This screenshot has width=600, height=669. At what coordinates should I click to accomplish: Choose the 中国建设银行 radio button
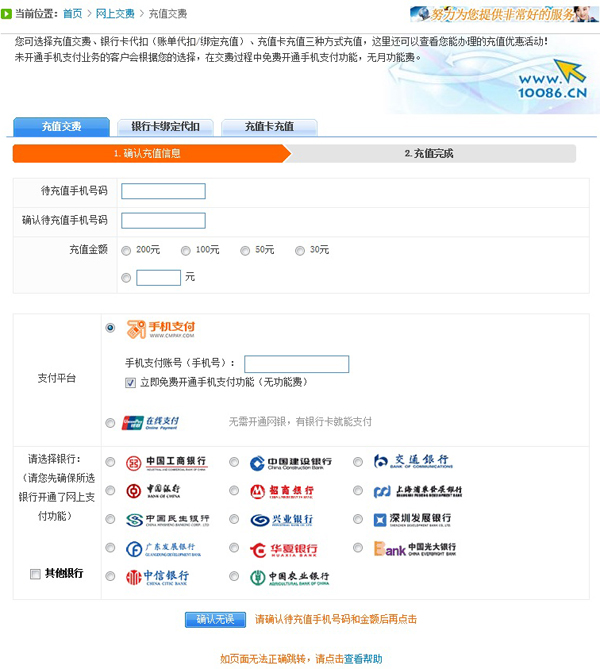point(234,462)
